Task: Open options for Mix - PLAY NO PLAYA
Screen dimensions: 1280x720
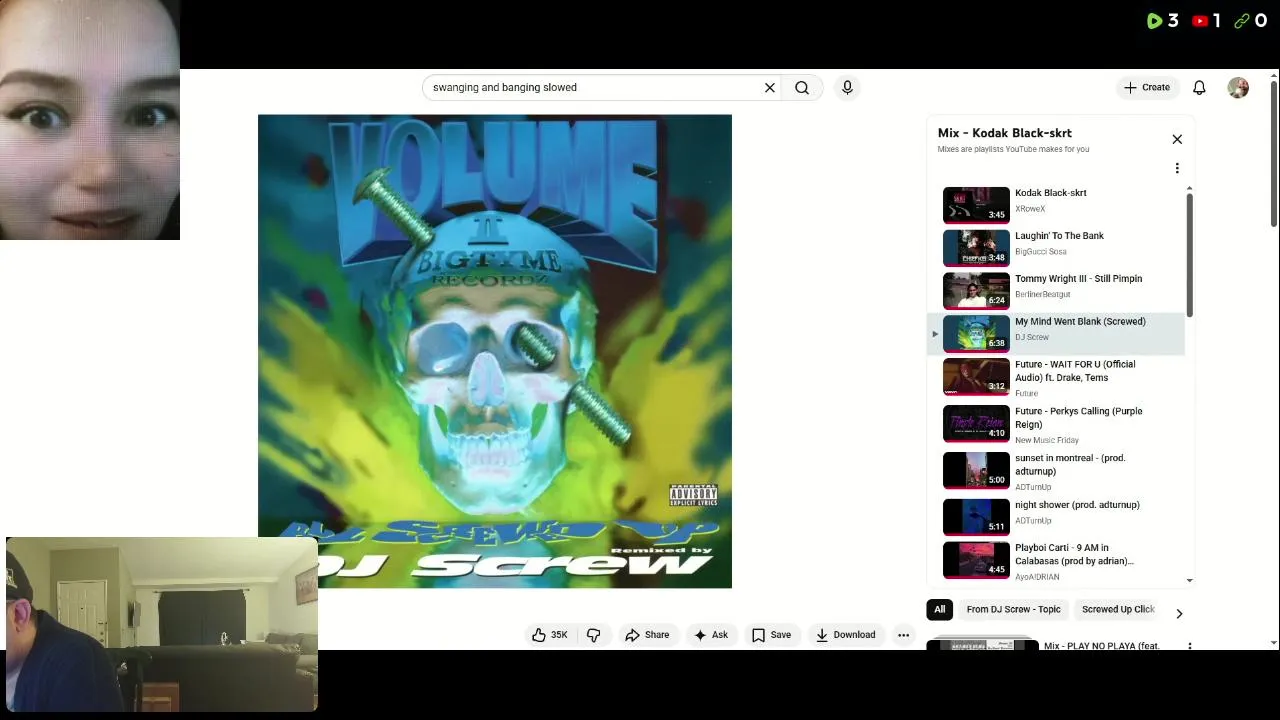Action: point(1190,646)
